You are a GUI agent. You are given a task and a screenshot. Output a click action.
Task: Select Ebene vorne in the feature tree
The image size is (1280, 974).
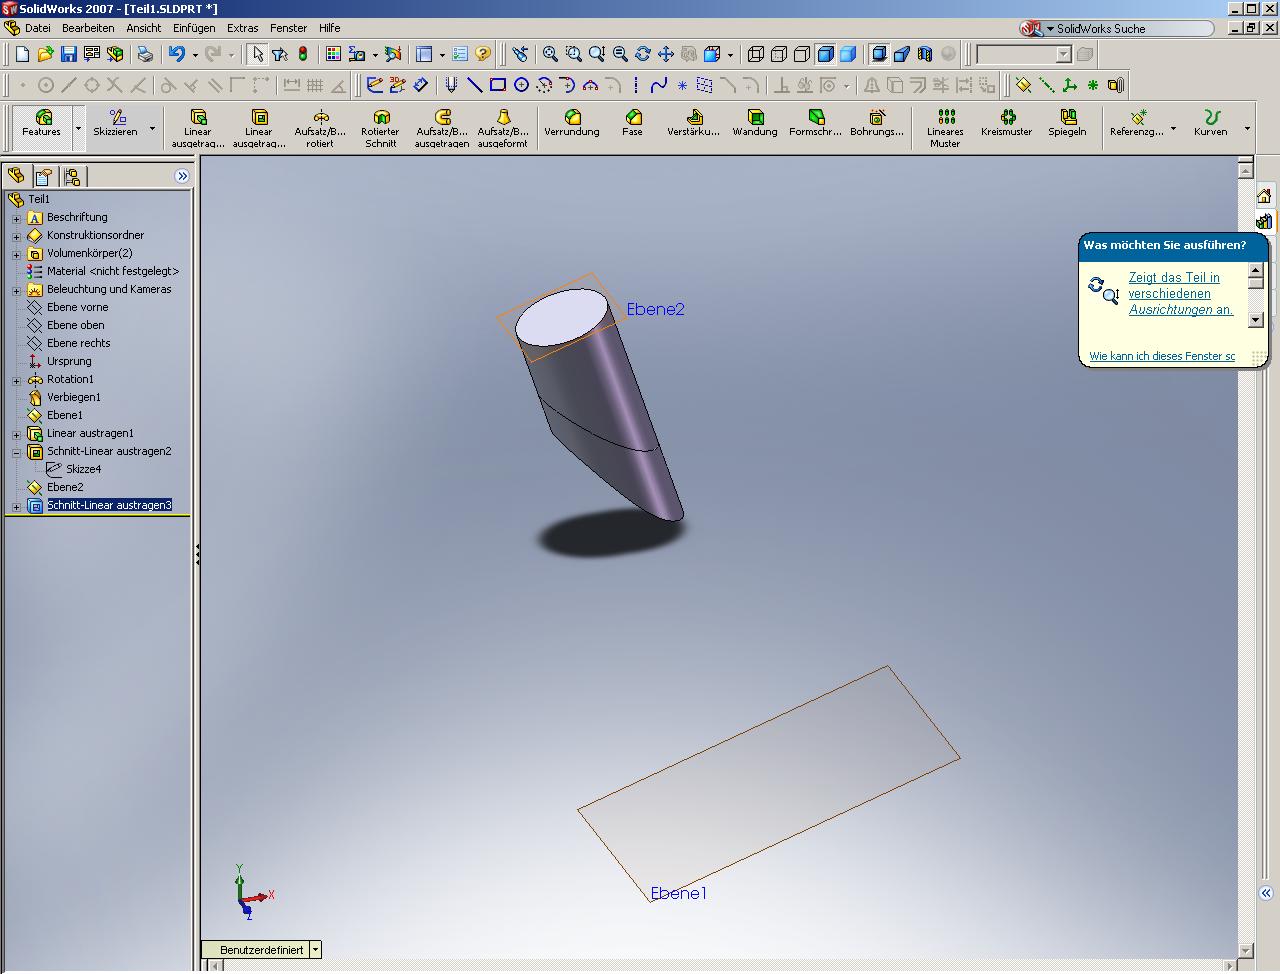(78, 307)
